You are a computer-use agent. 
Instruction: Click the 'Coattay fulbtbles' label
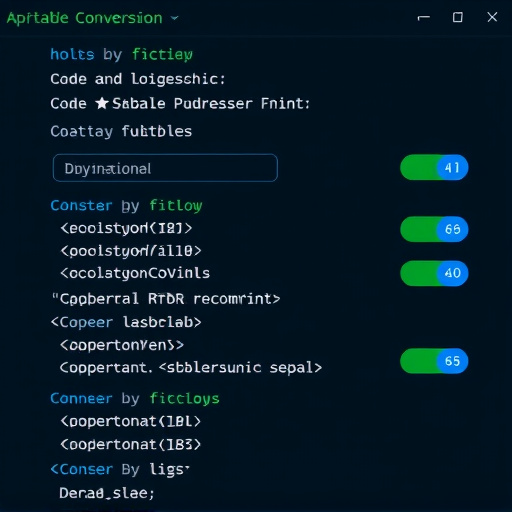point(121,131)
